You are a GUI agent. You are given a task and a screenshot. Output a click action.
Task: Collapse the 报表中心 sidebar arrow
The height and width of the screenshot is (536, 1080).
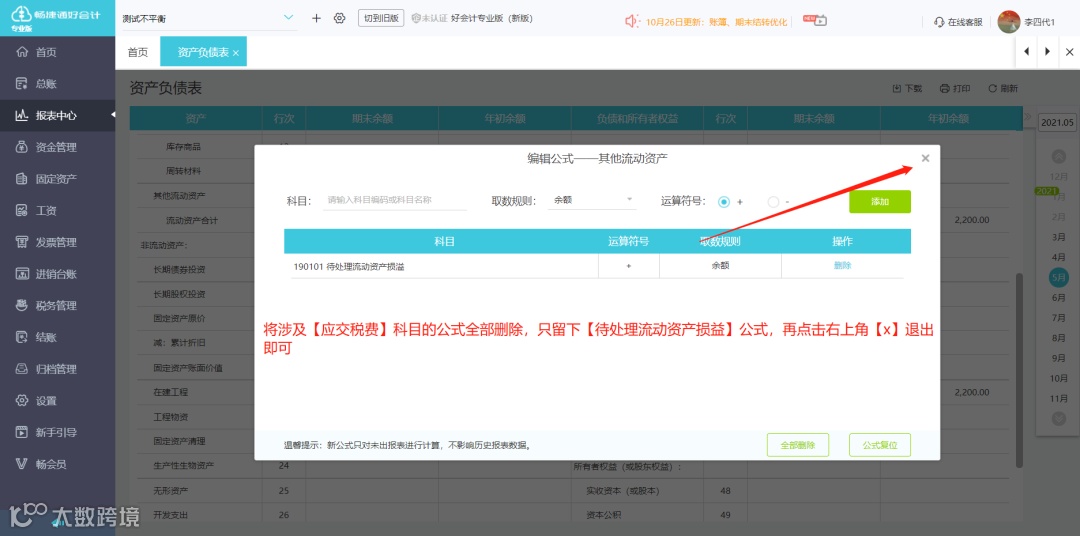click(112, 115)
